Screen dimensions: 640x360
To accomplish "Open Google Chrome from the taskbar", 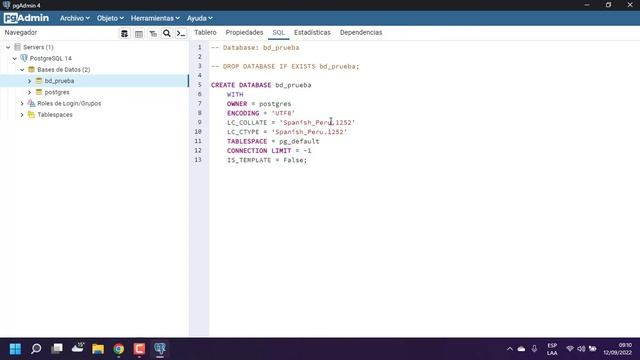I will (119, 349).
